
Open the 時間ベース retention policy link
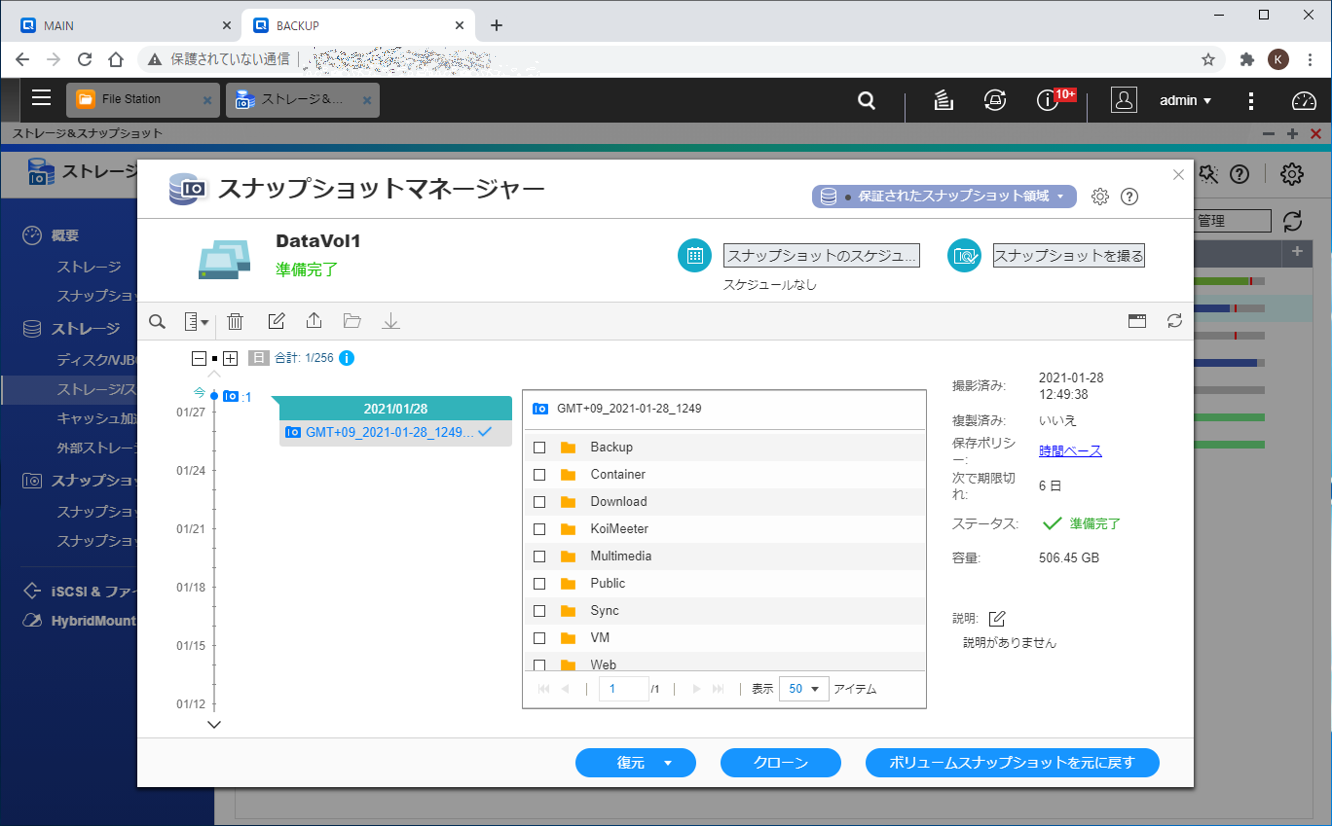pos(1070,451)
